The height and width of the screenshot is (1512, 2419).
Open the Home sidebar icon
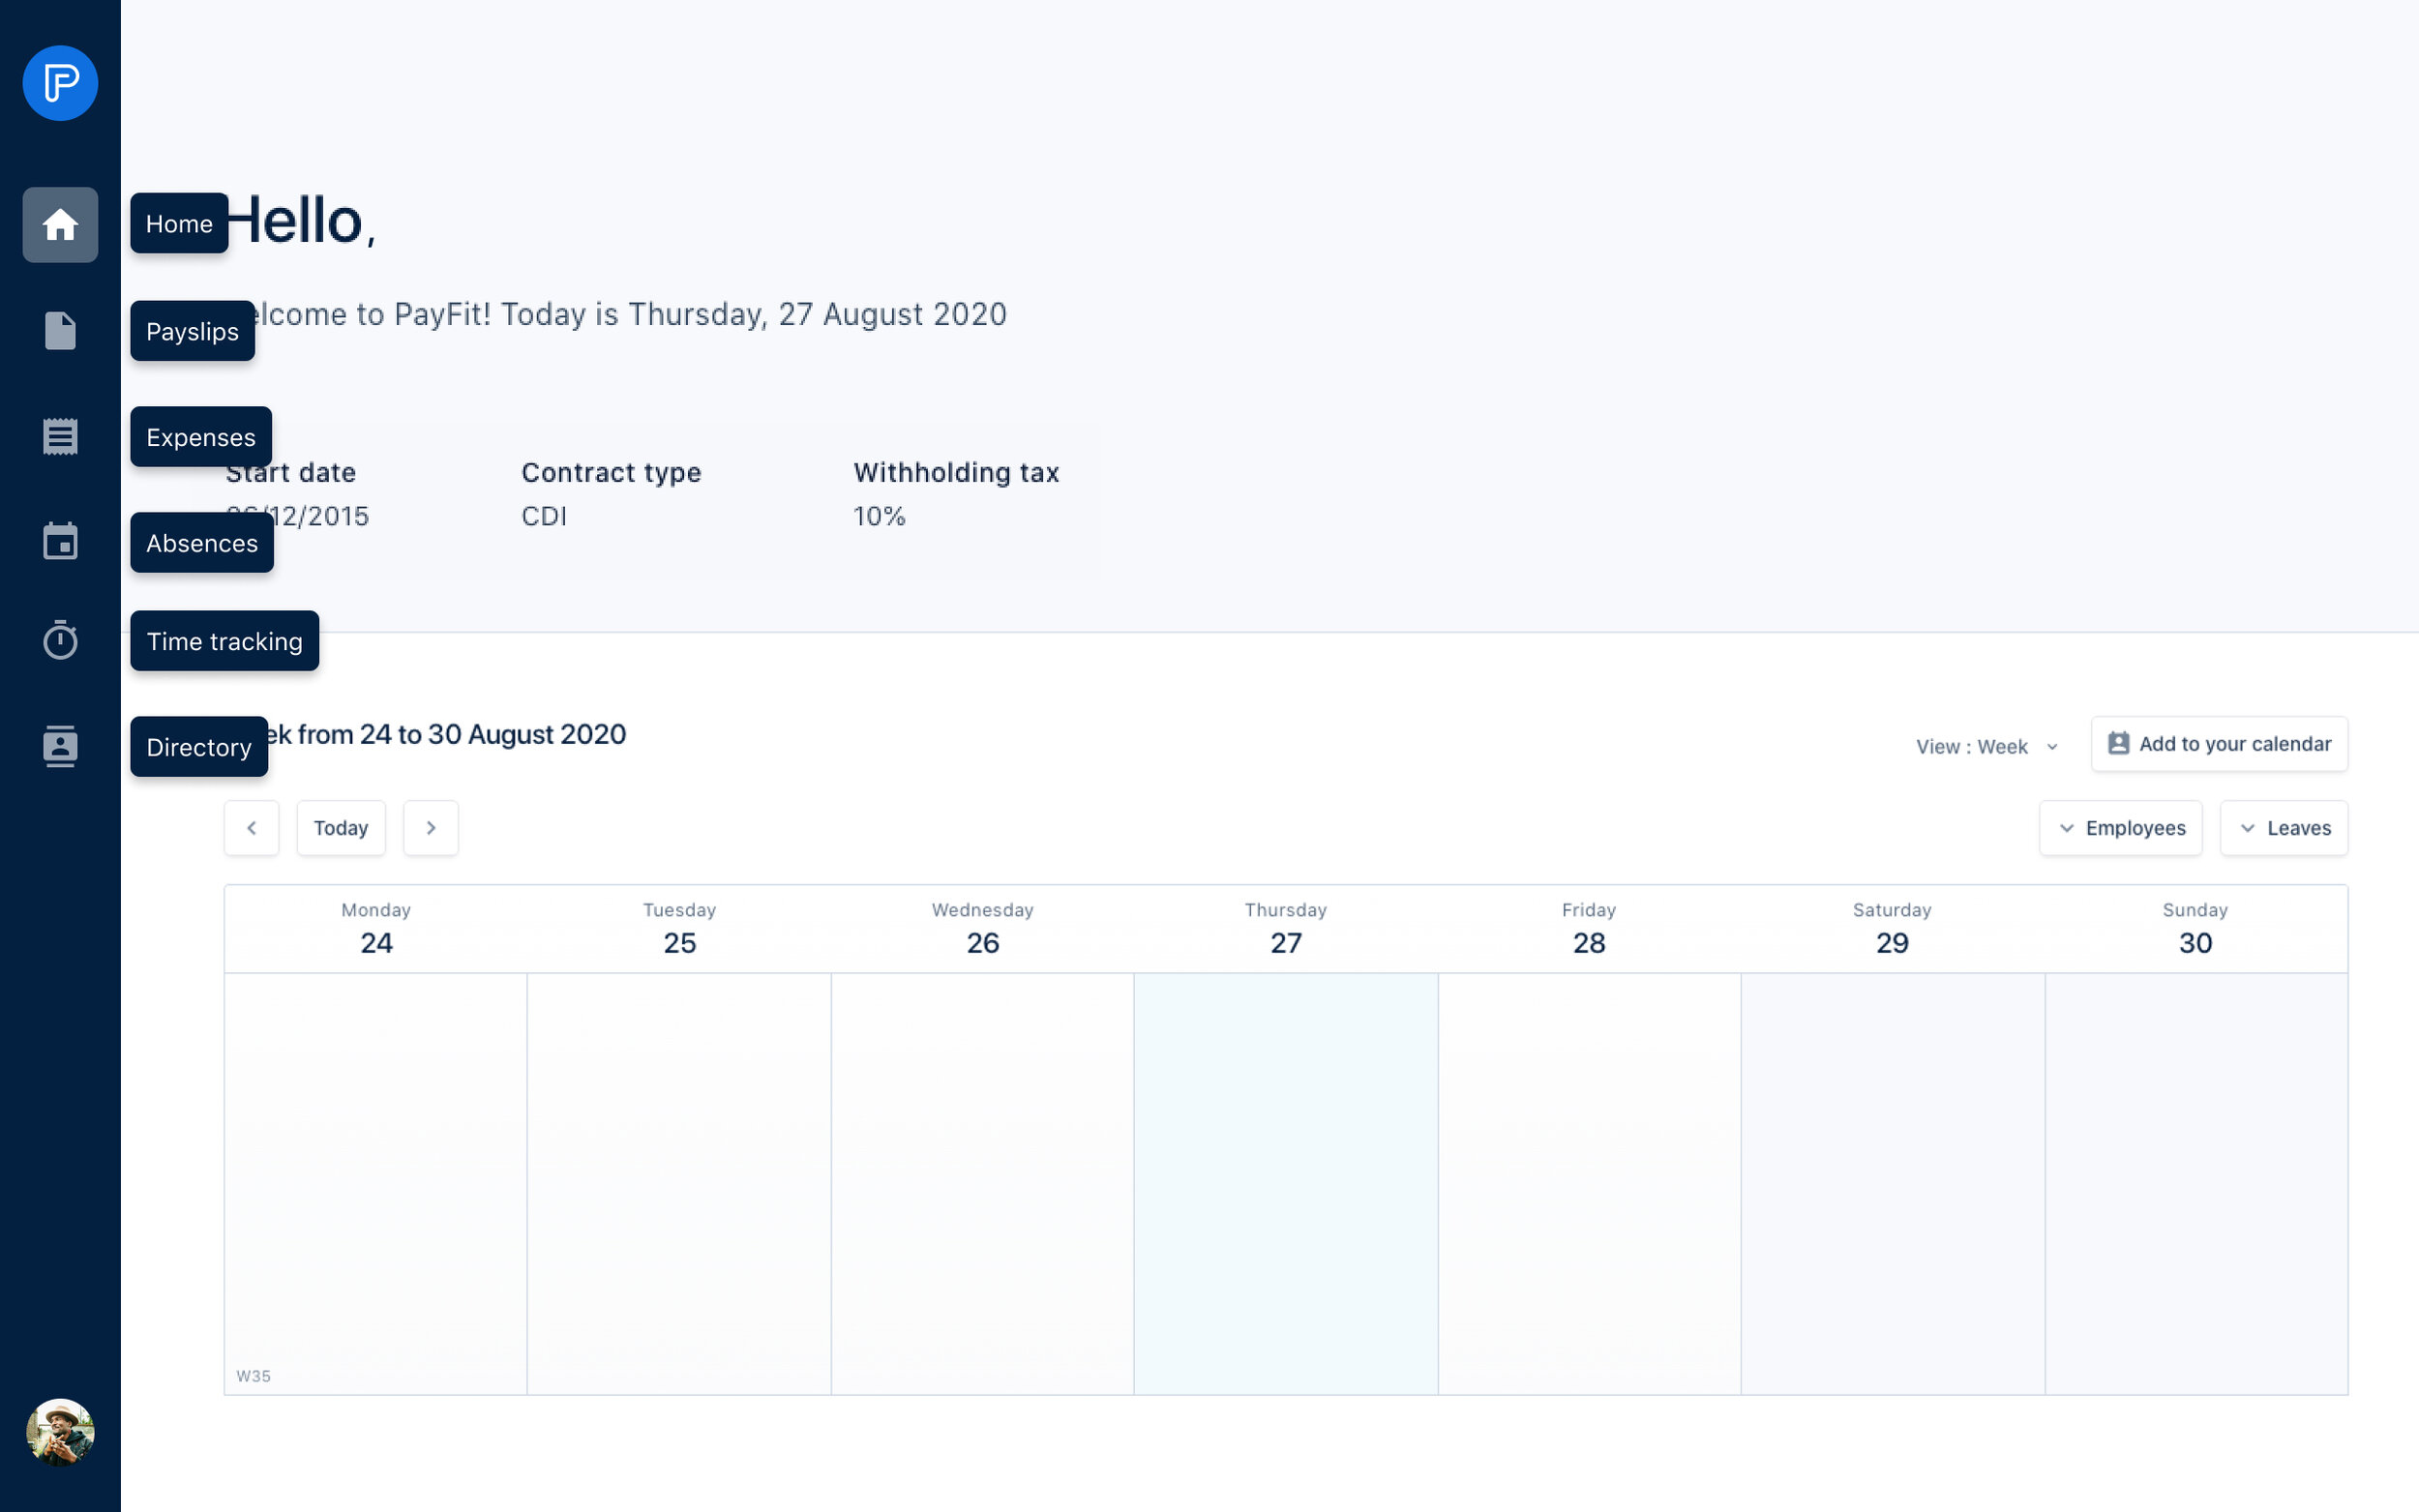pyautogui.click(x=60, y=225)
